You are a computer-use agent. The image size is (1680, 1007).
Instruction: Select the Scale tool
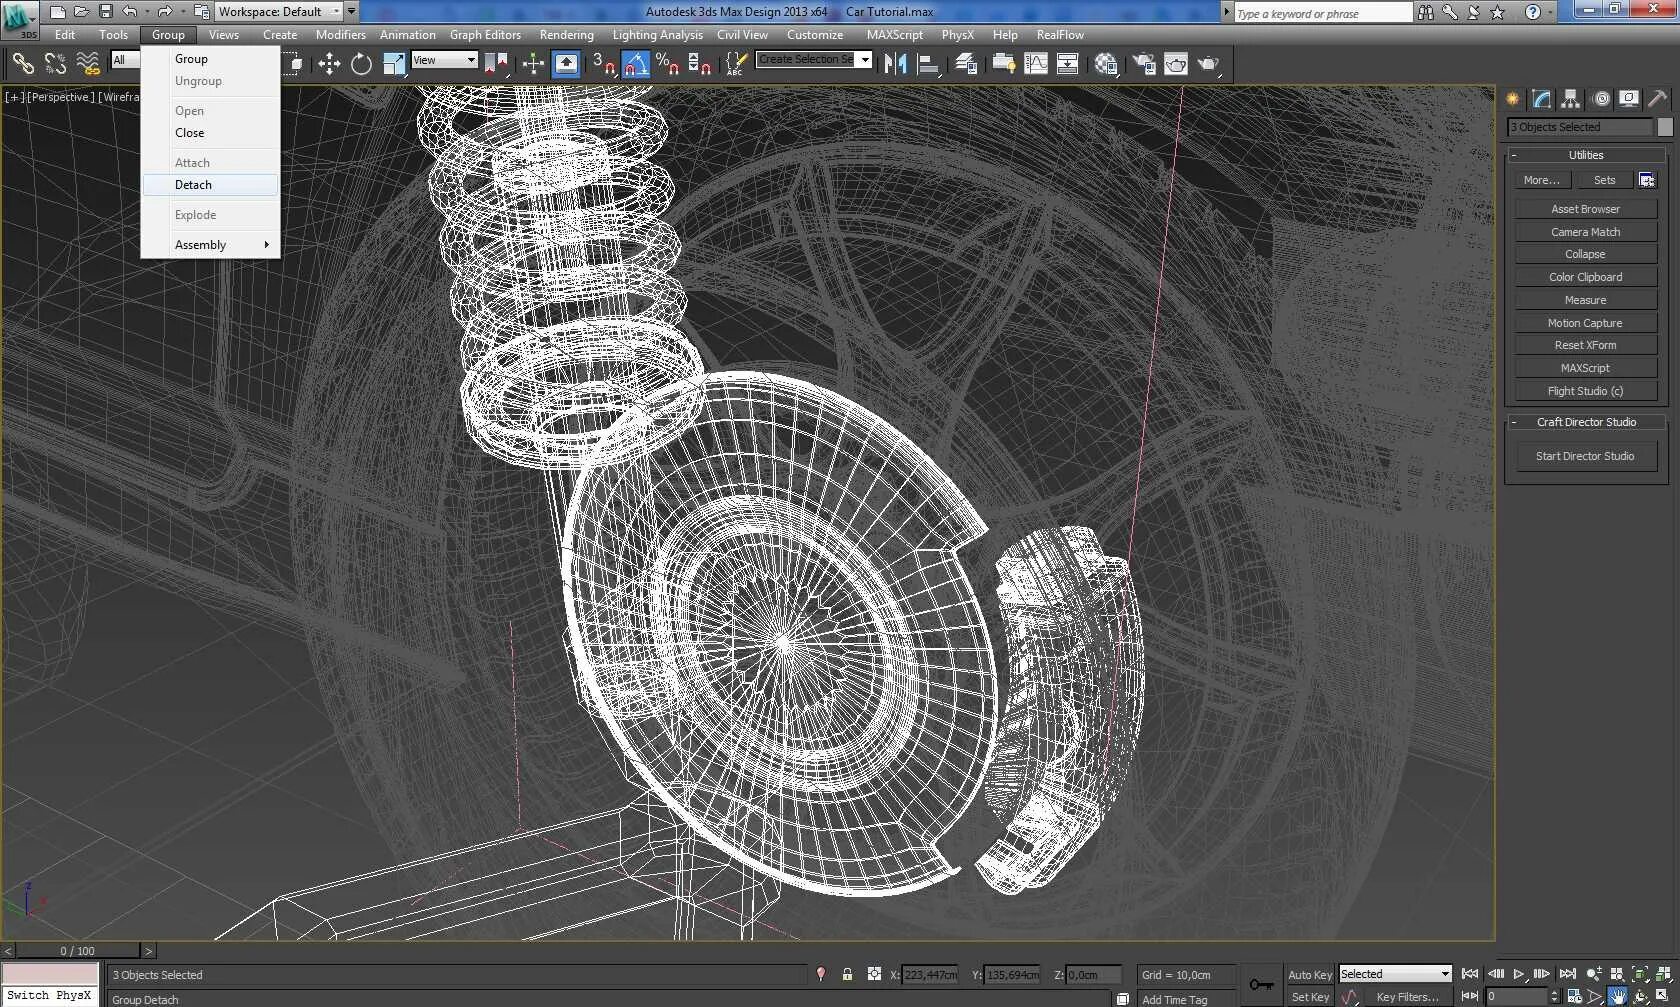pos(394,64)
